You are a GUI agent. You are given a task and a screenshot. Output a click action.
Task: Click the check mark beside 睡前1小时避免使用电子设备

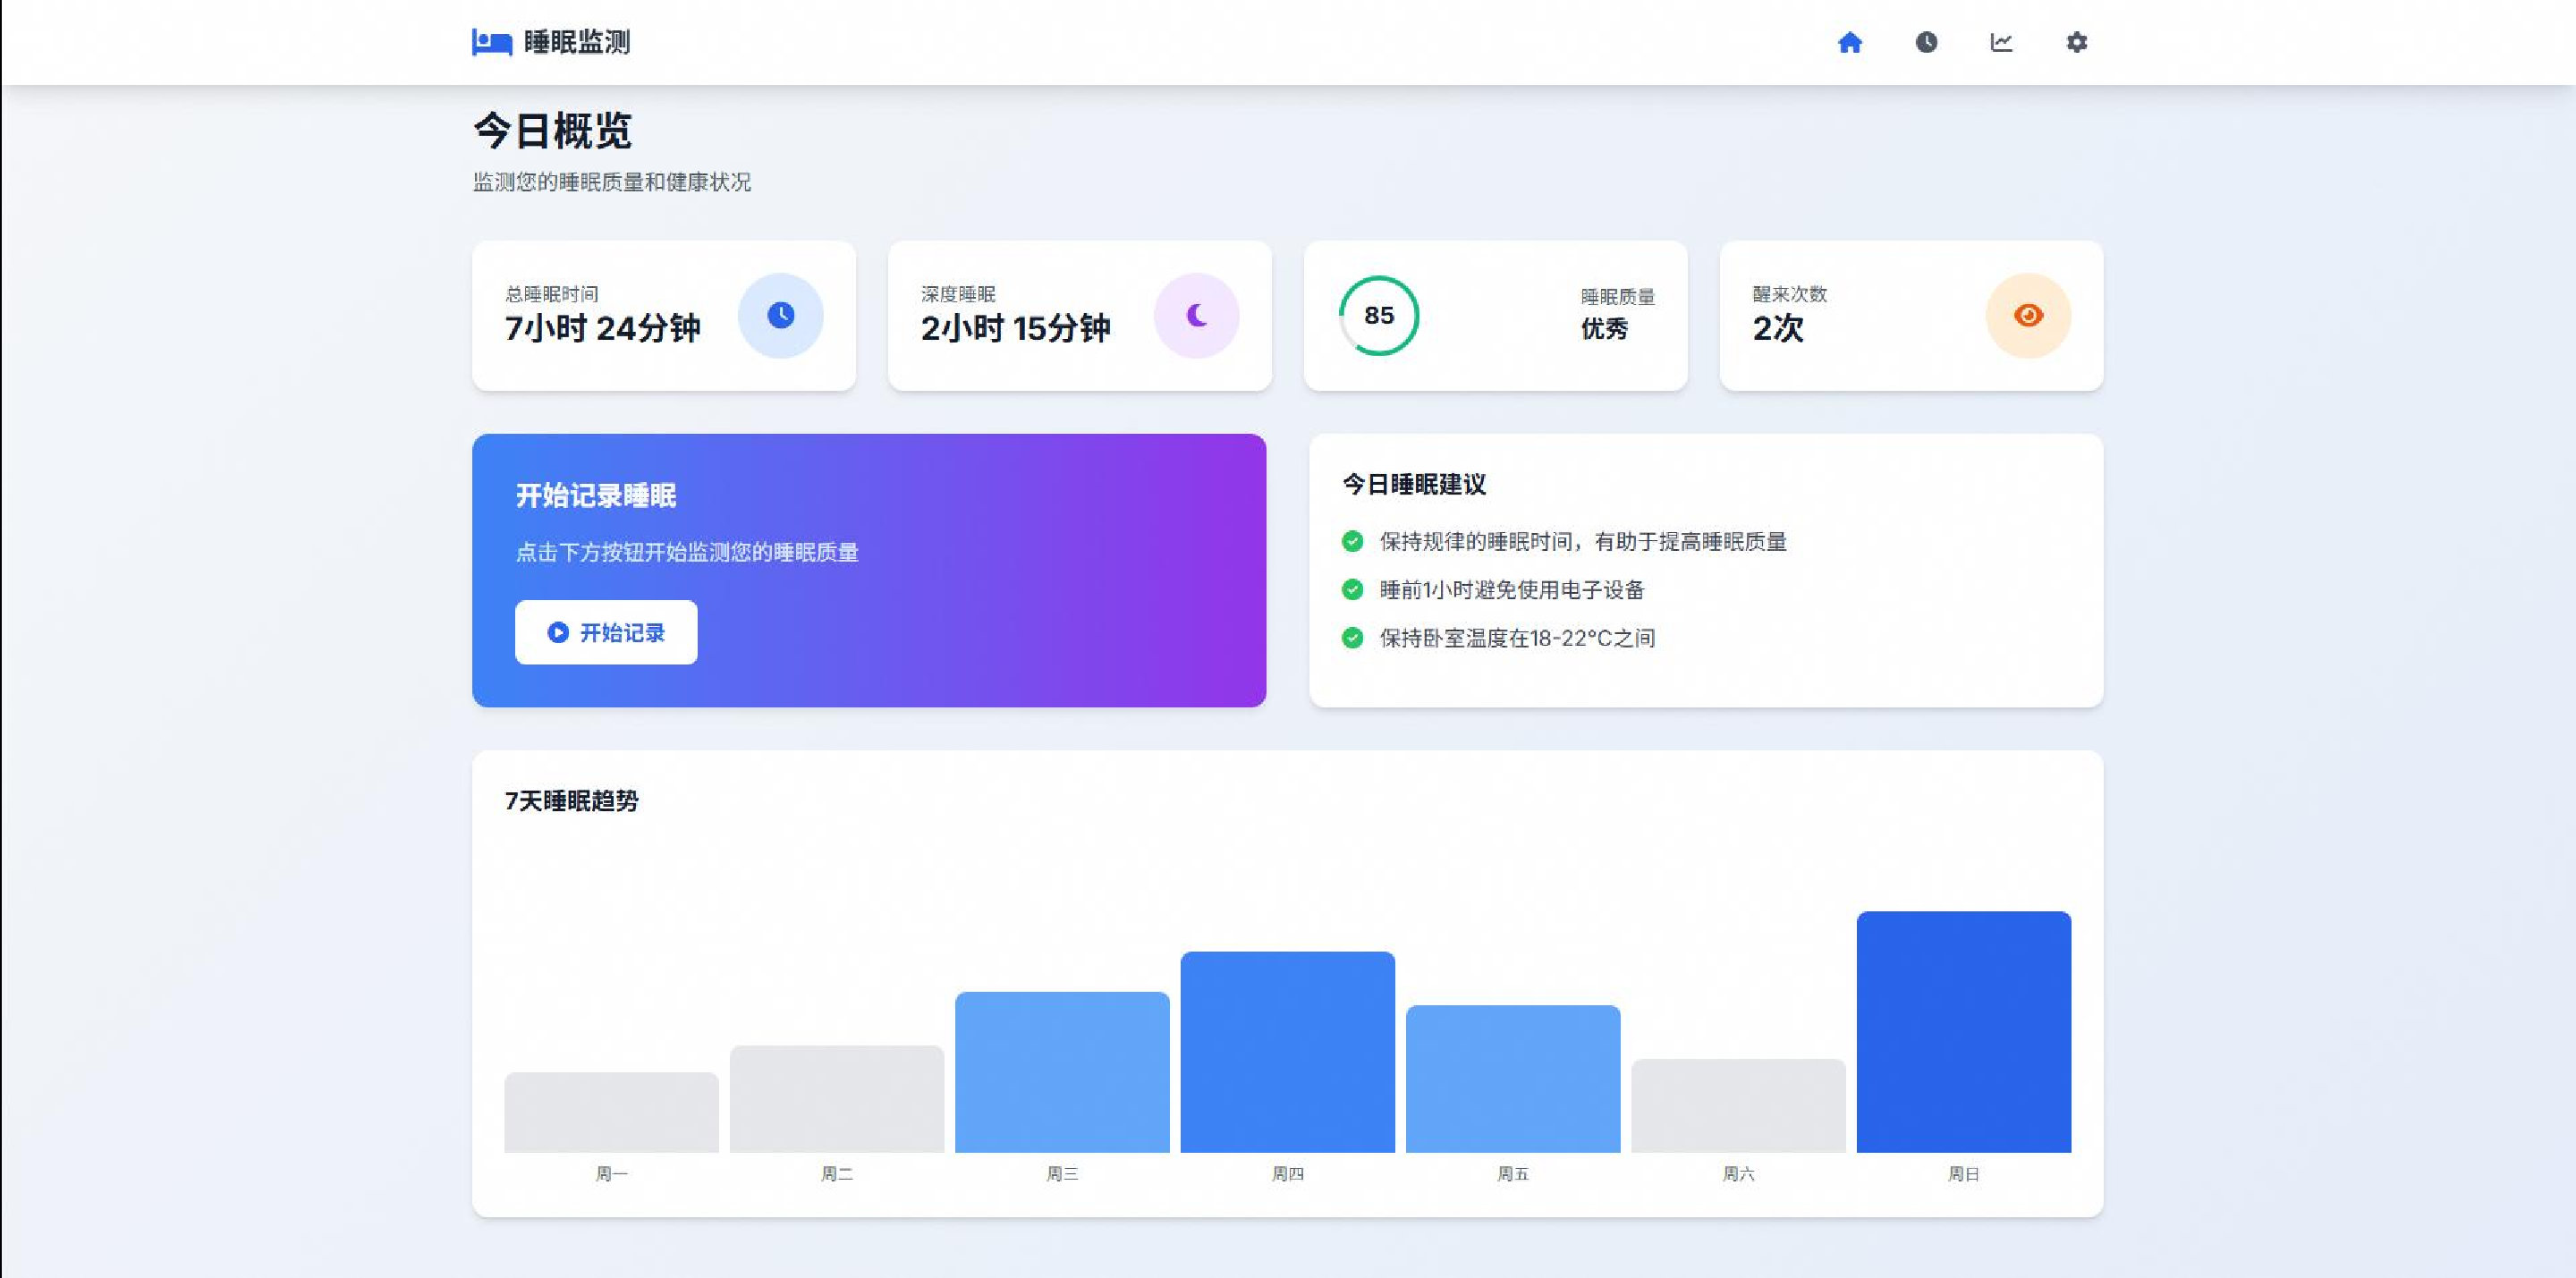pos(1352,589)
